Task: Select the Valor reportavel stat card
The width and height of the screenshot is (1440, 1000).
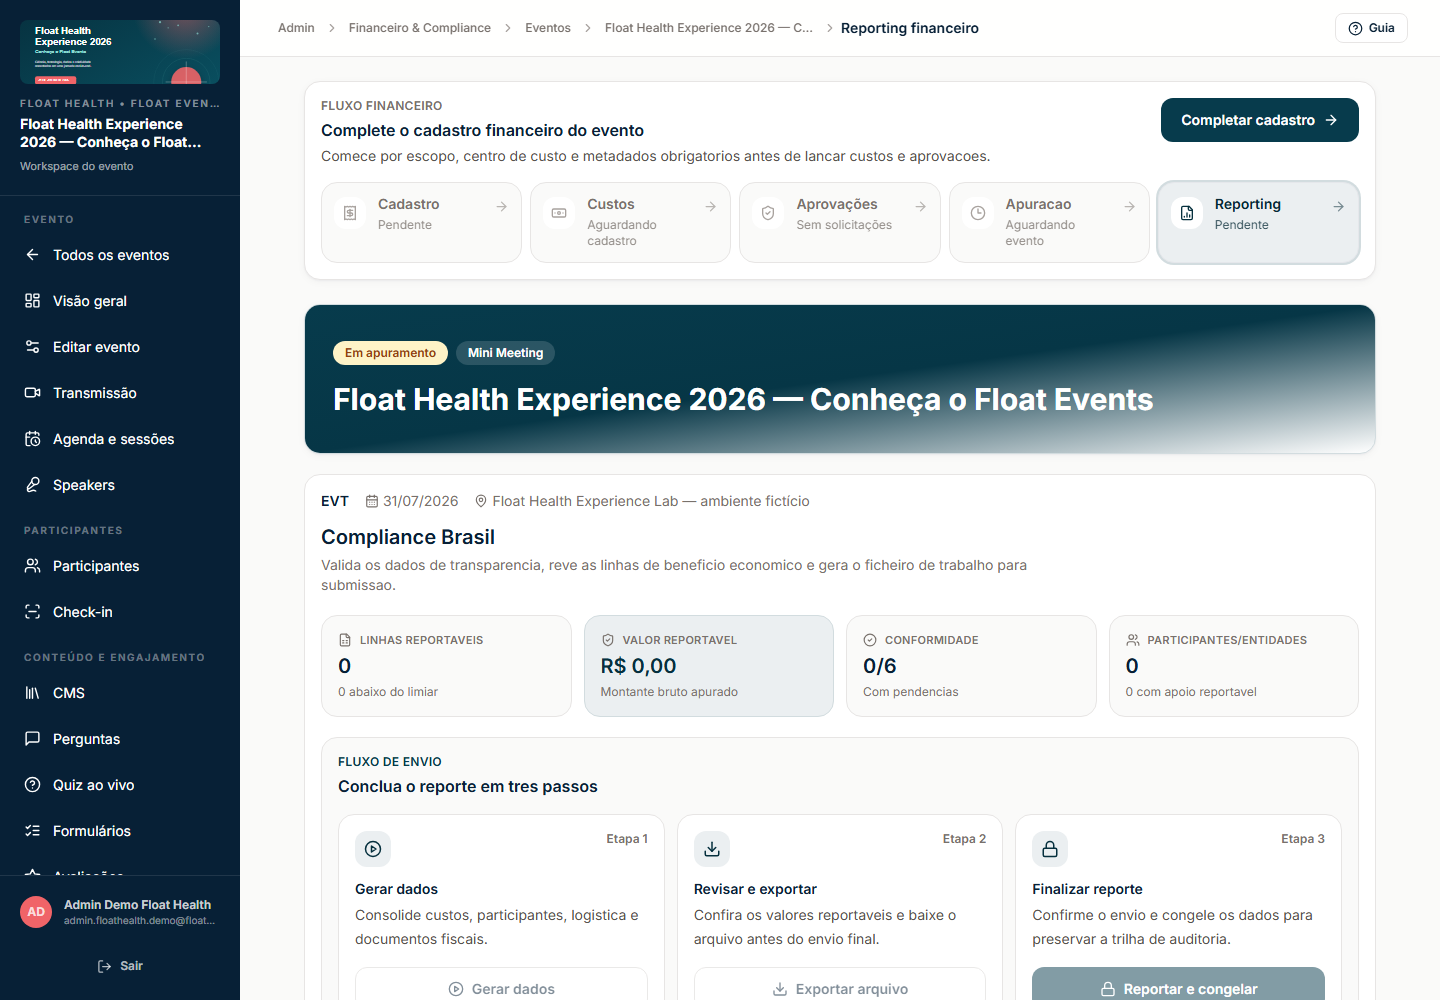Action: (709, 666)
